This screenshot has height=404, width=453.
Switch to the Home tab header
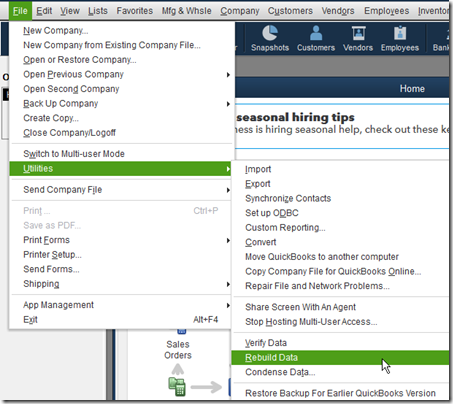[x=412, y=89]
